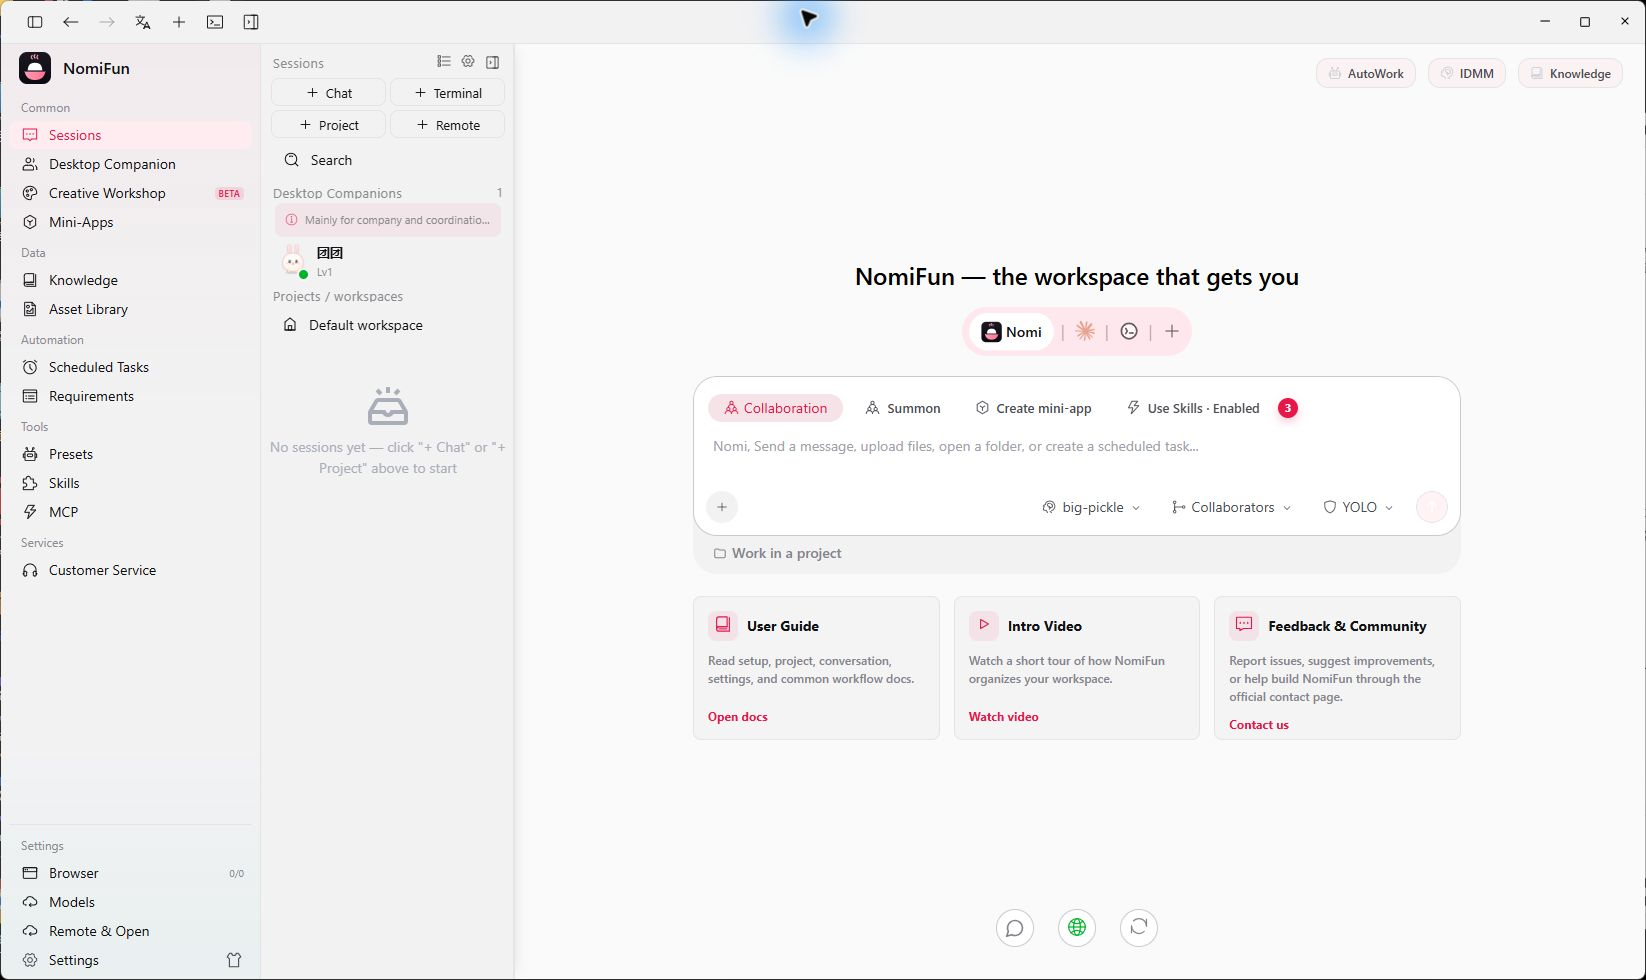Viewport: 1646px width, 980px height.
Task: Open Remote & Open in sidebar
Action: pos(131,931)
